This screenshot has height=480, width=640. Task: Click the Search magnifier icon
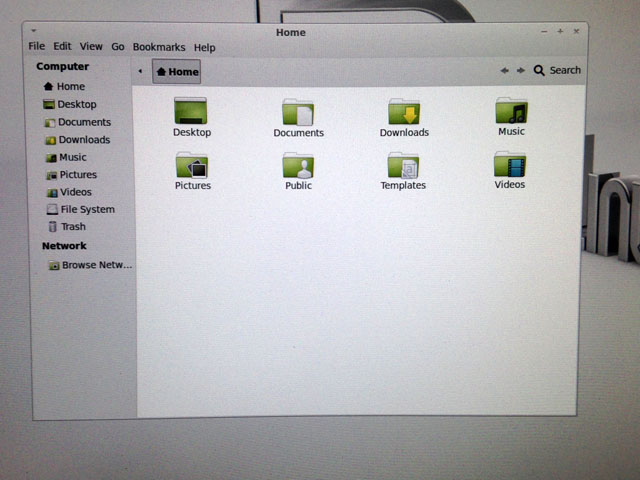pyautogui.click(x=539, y=70)
